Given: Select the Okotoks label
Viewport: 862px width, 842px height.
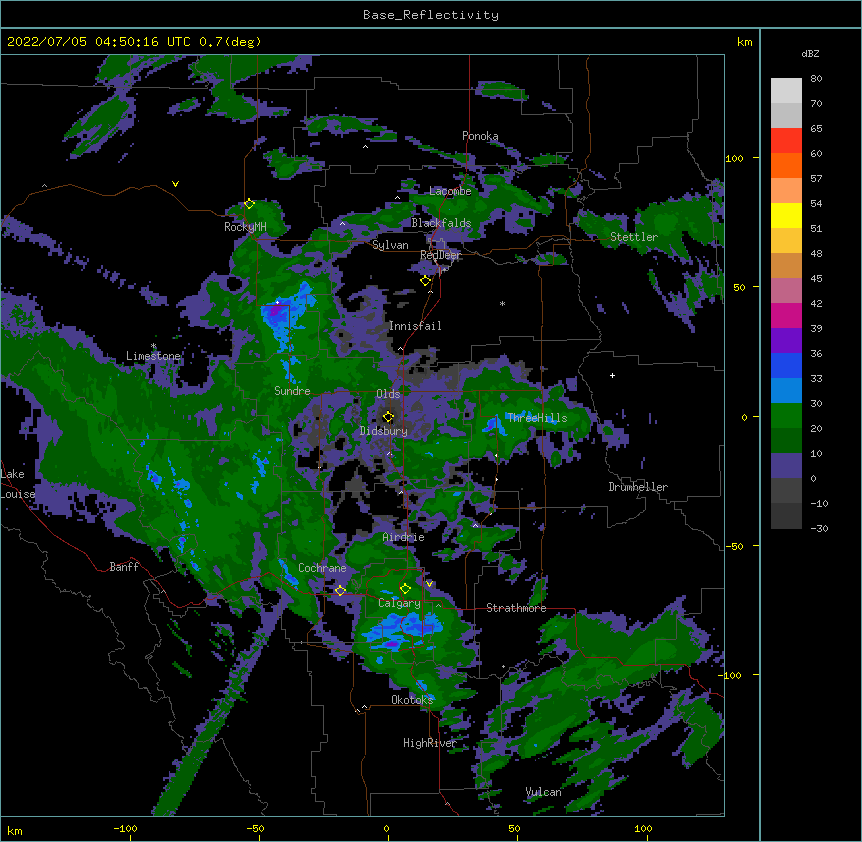Looking at the screenshot, I should 412,700.
